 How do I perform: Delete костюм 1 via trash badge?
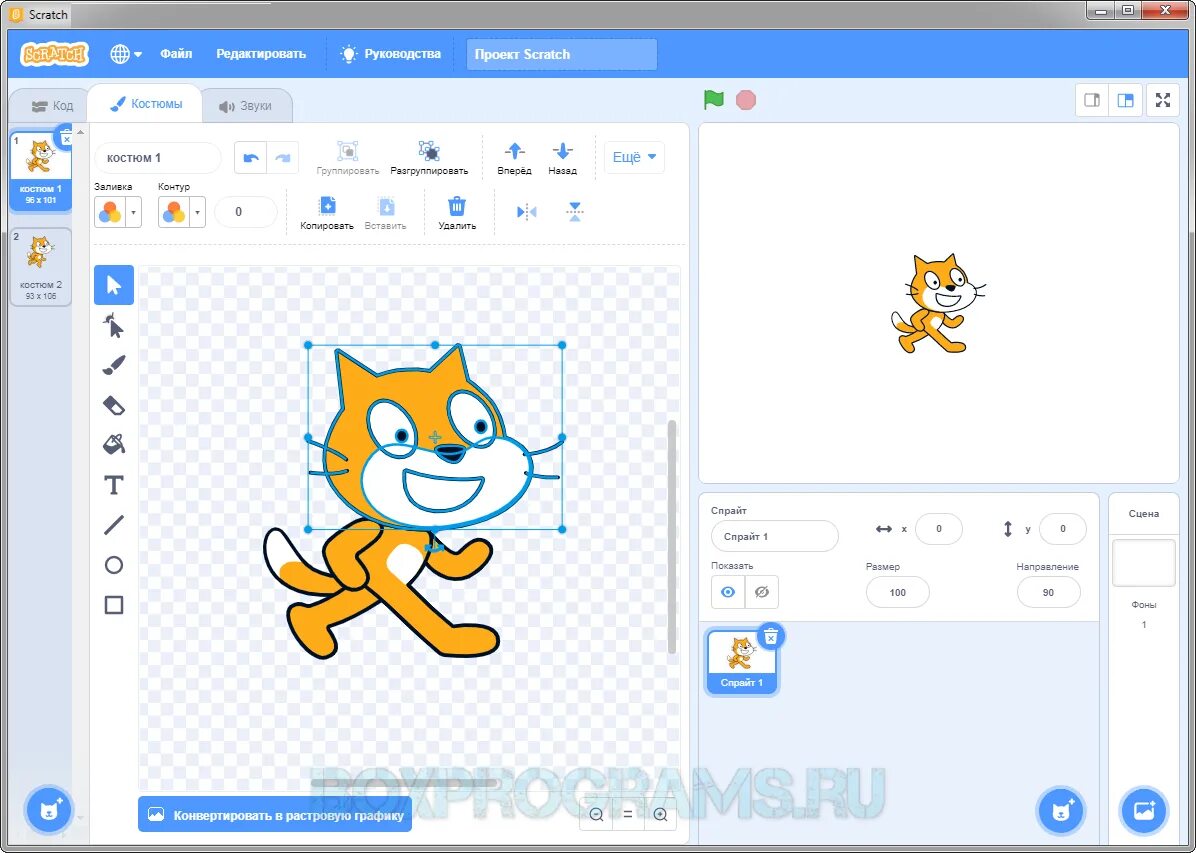click(66, 136)
